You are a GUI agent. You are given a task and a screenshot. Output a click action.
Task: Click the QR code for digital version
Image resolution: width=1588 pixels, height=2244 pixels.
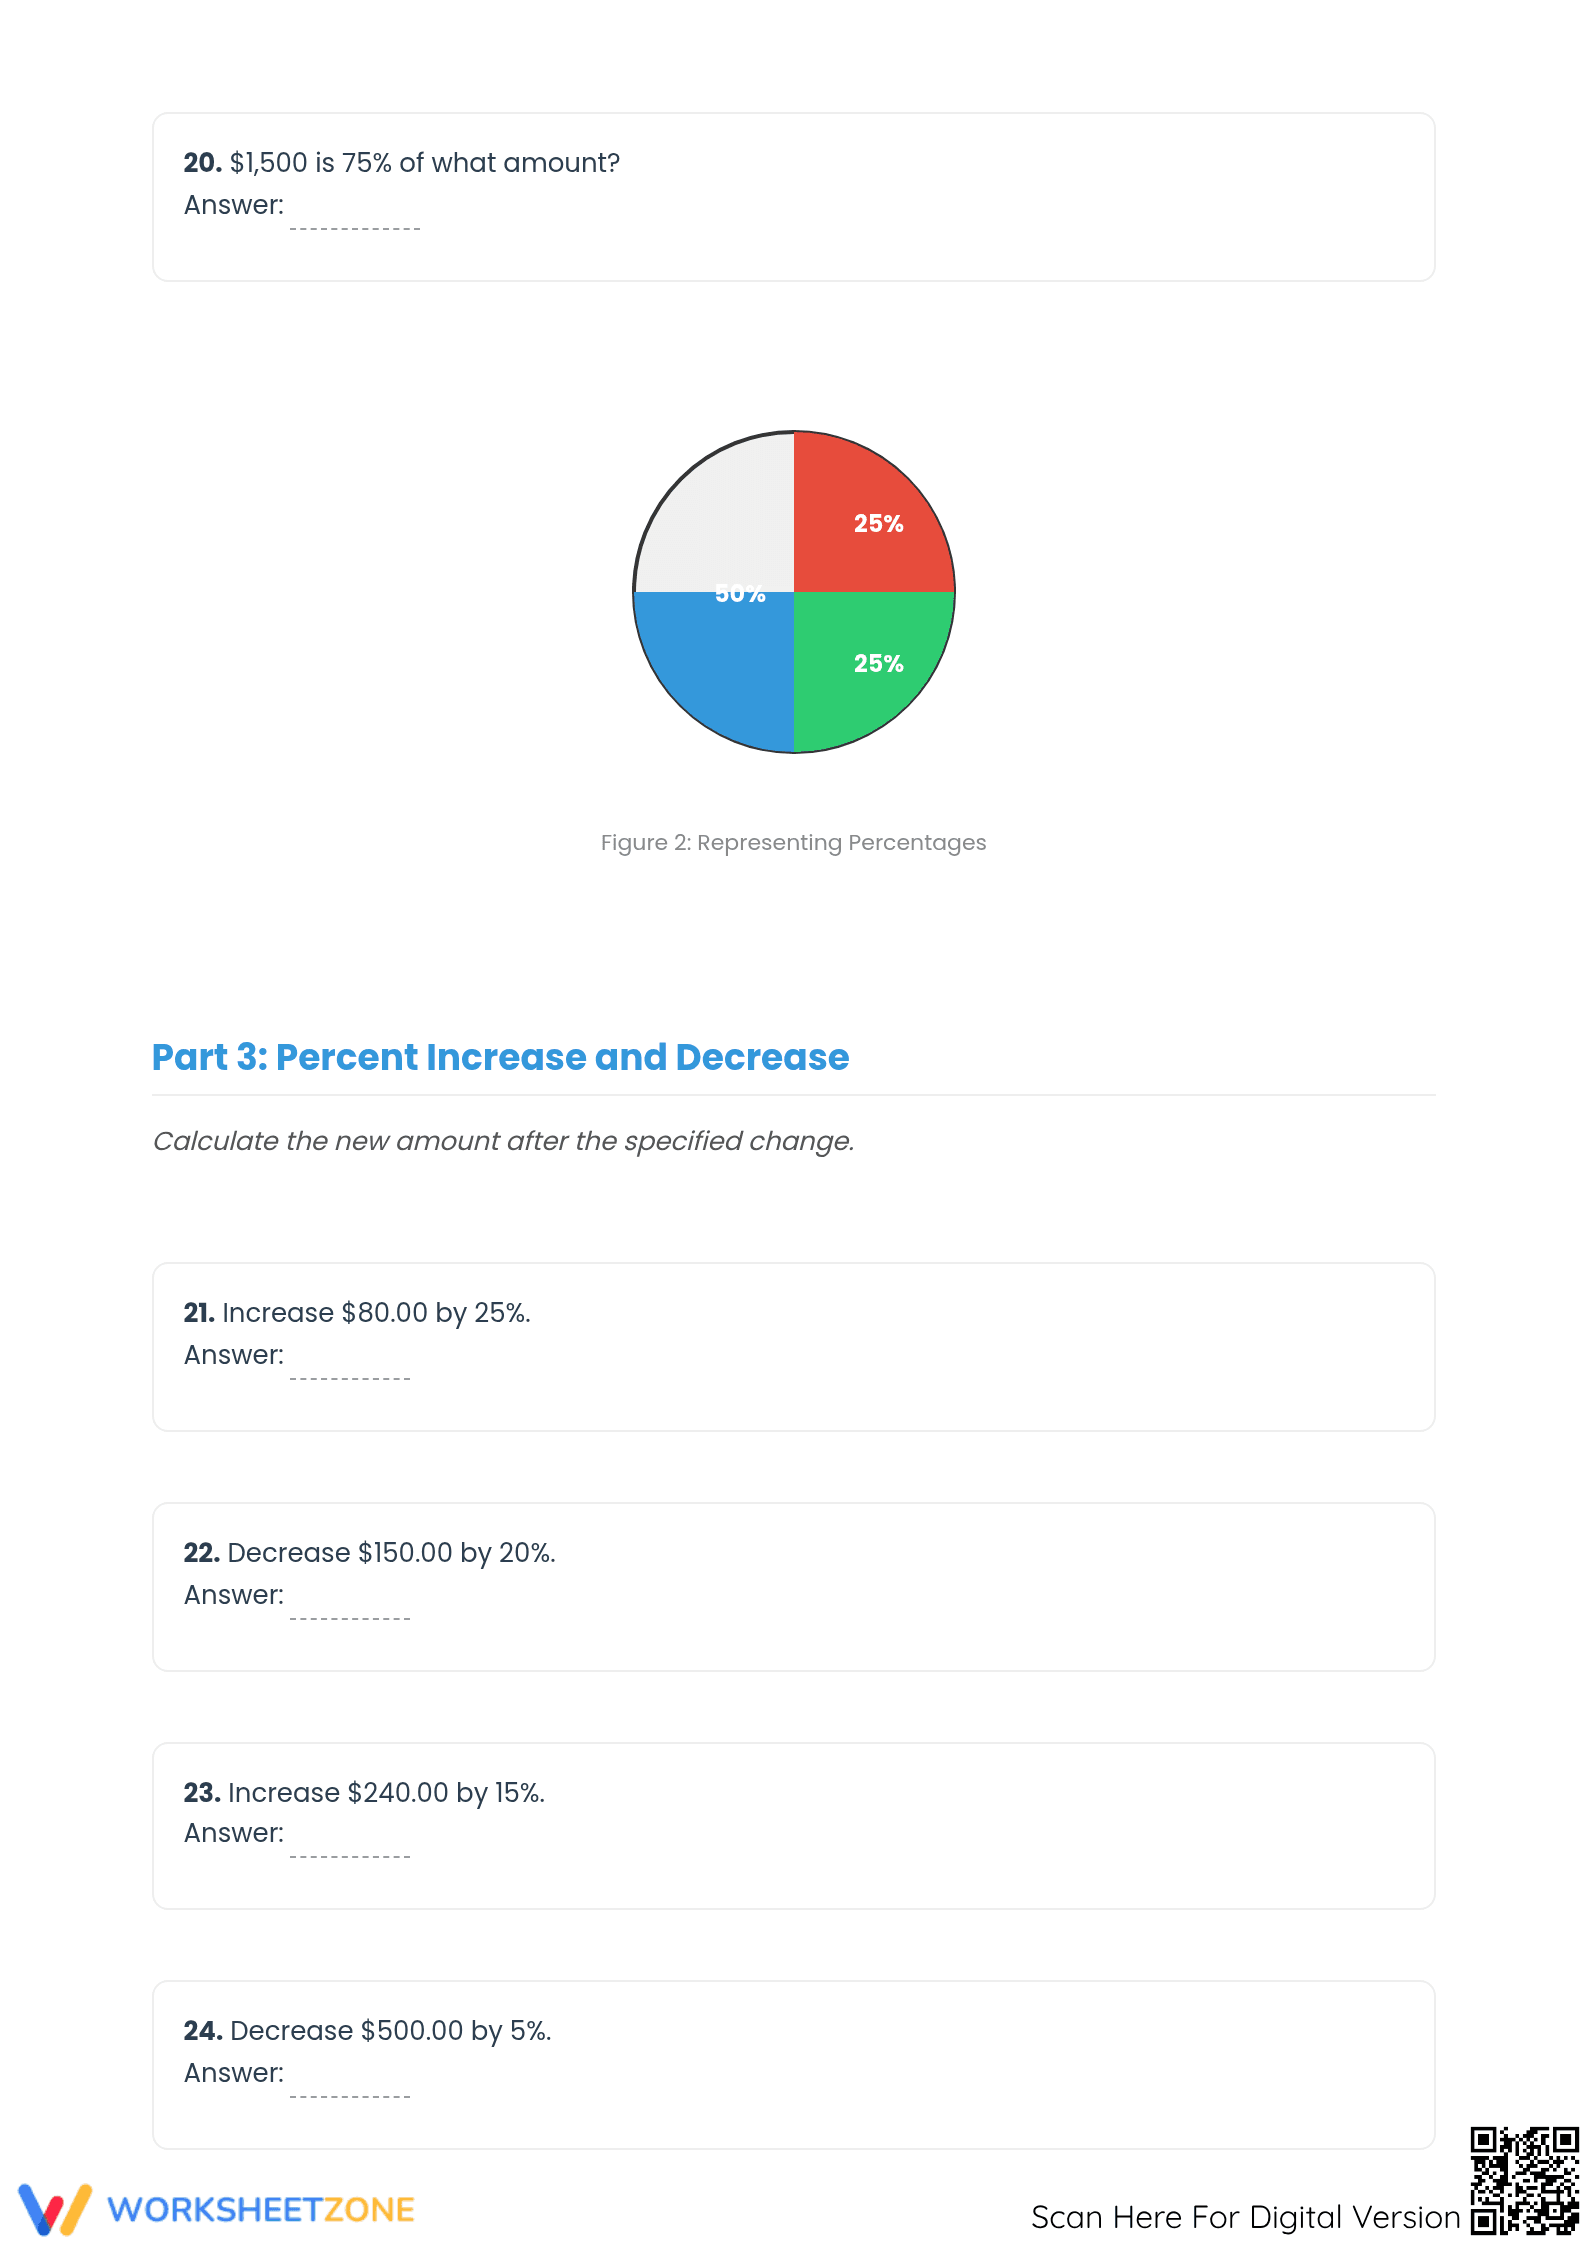1523,2181
